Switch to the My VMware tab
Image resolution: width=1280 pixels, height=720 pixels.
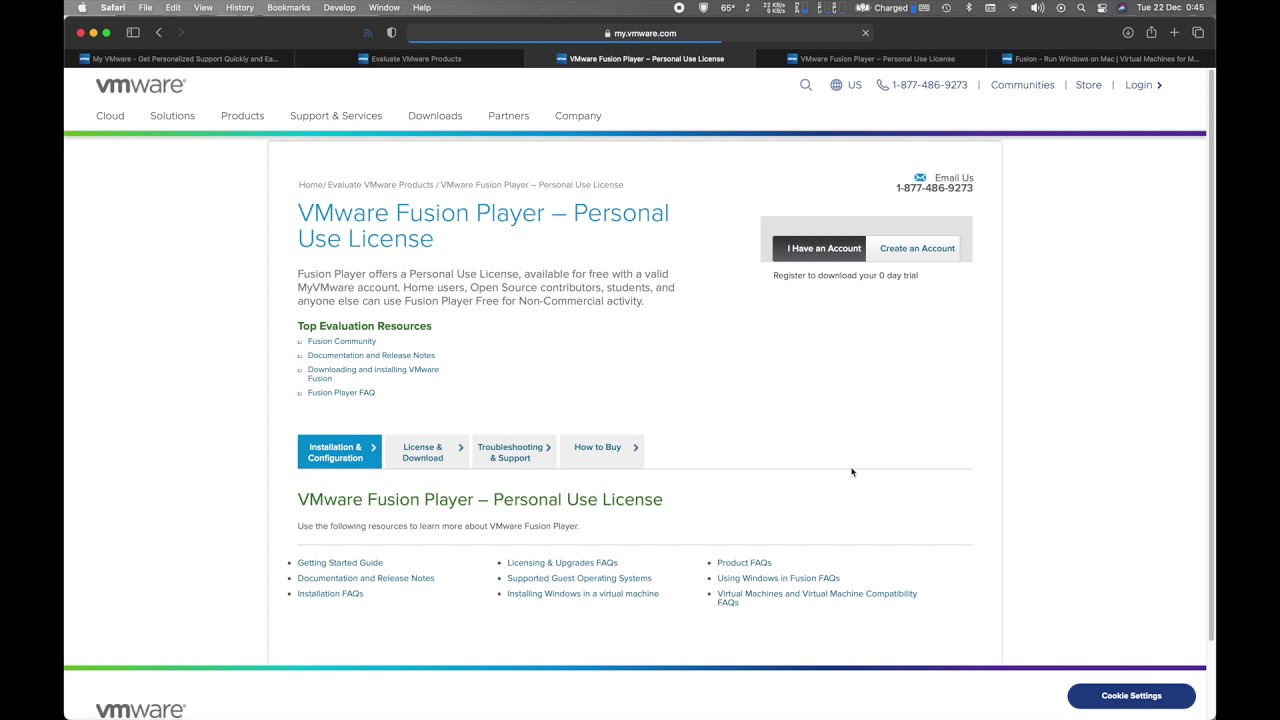tap(179, 59)
